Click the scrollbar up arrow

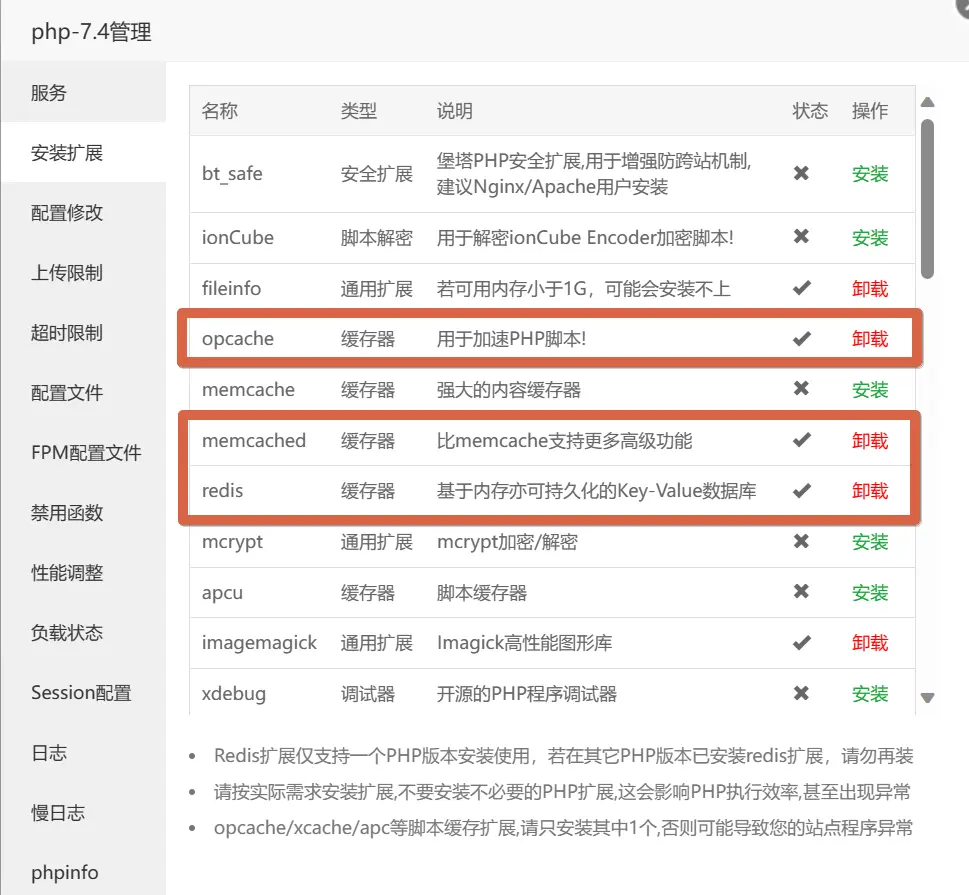927,103
